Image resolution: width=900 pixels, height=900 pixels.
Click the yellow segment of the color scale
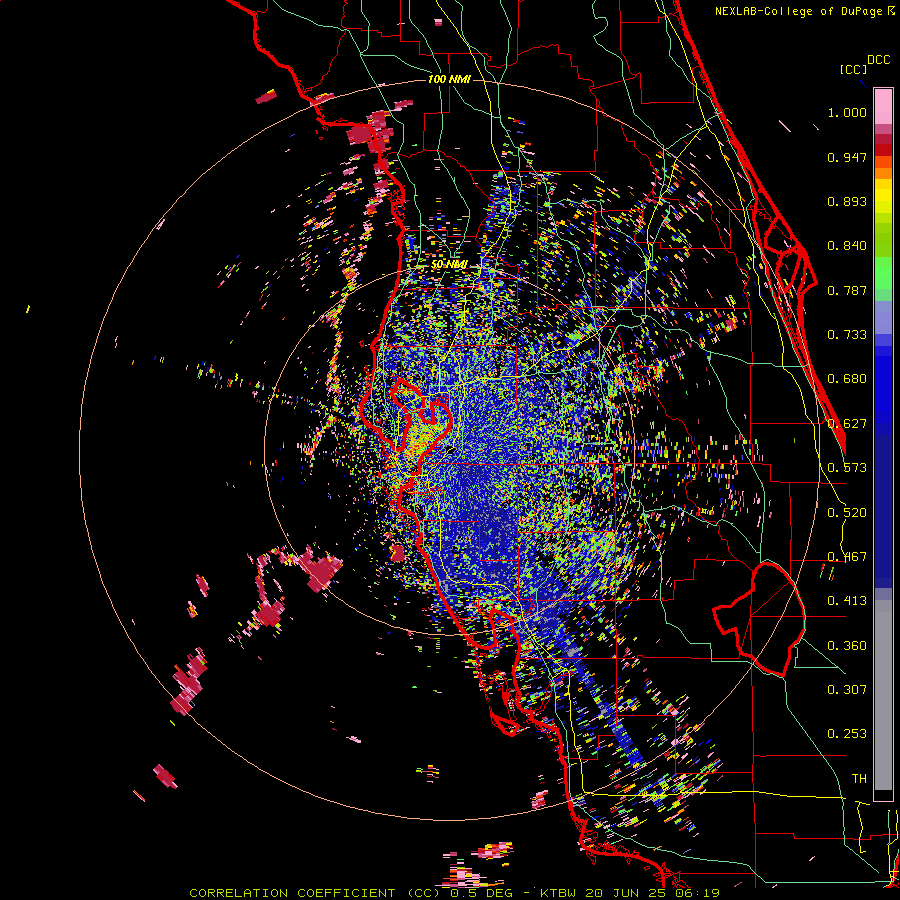[x=883, y=196]
